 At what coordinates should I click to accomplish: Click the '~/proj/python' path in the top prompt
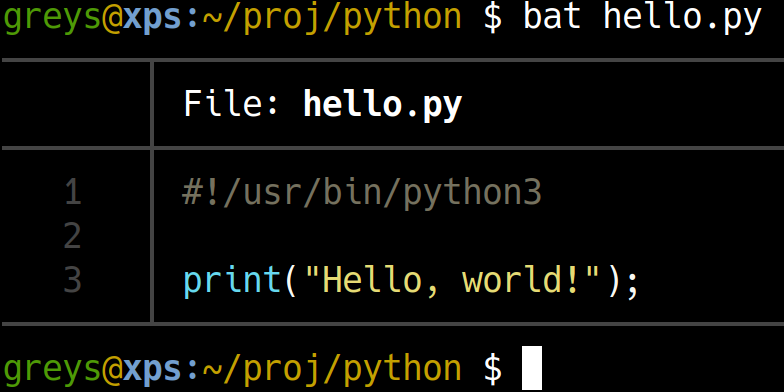pyautogui.click(x=332, y=18)
